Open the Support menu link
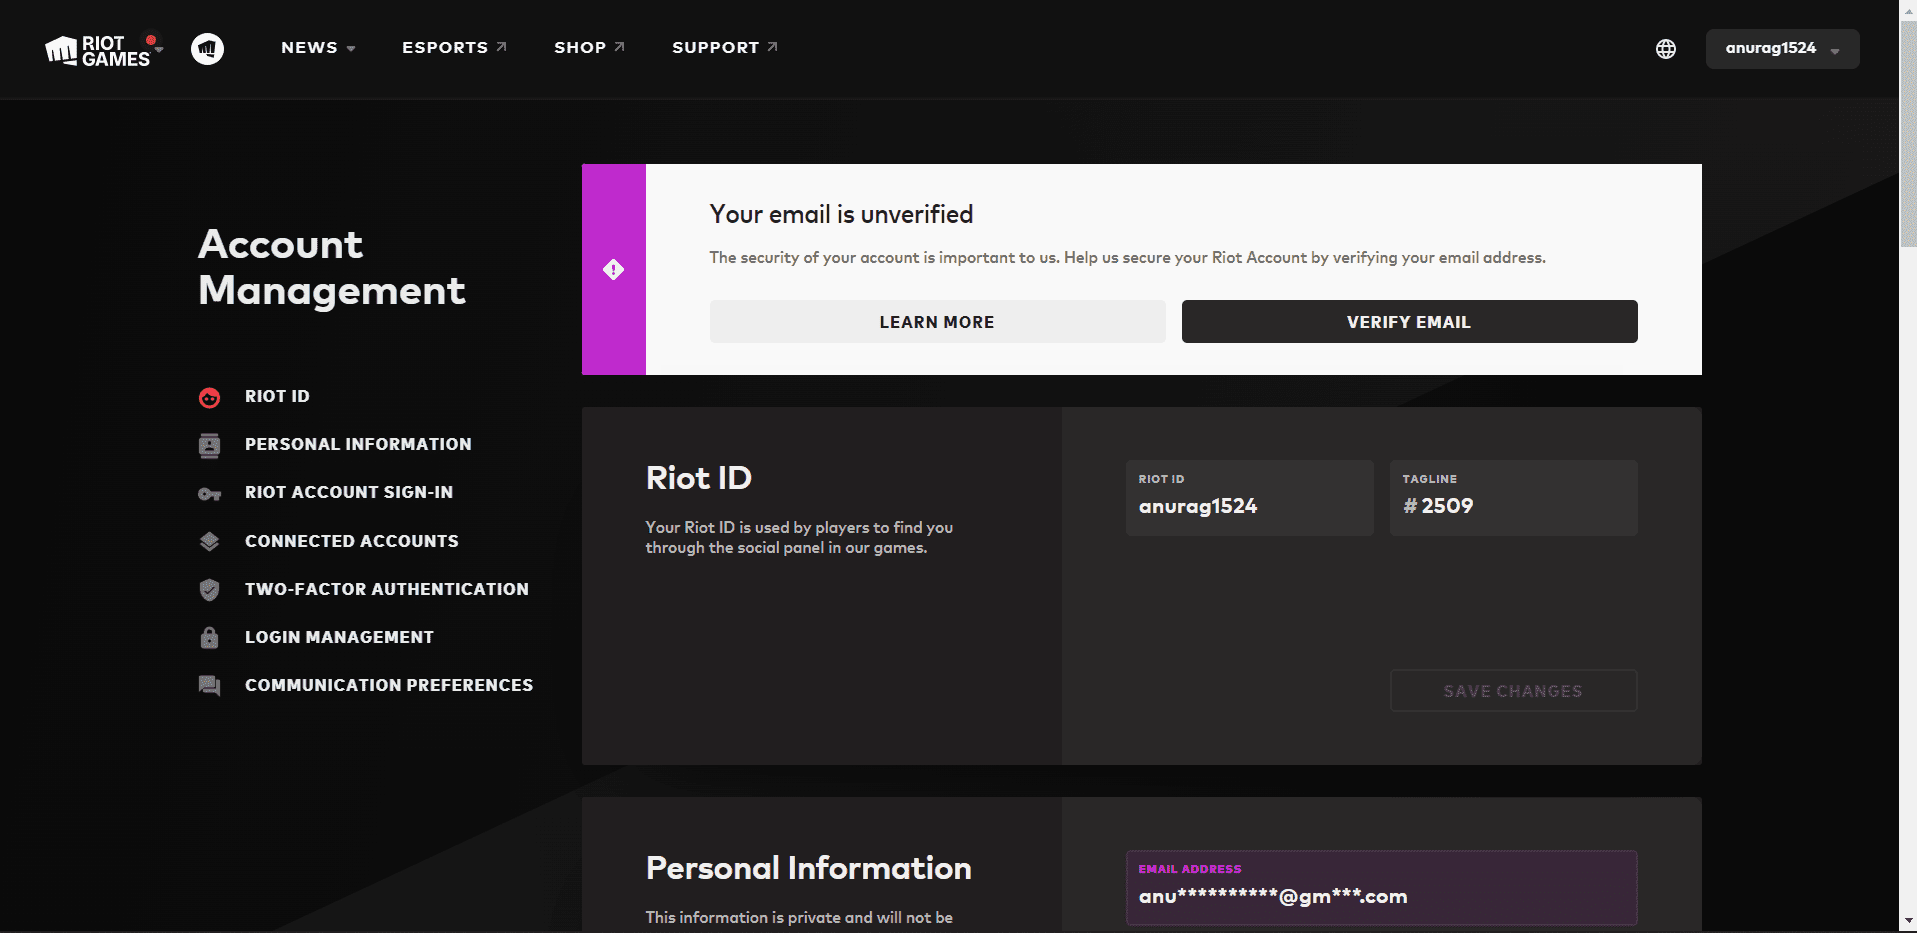 [x=724, y=48]
